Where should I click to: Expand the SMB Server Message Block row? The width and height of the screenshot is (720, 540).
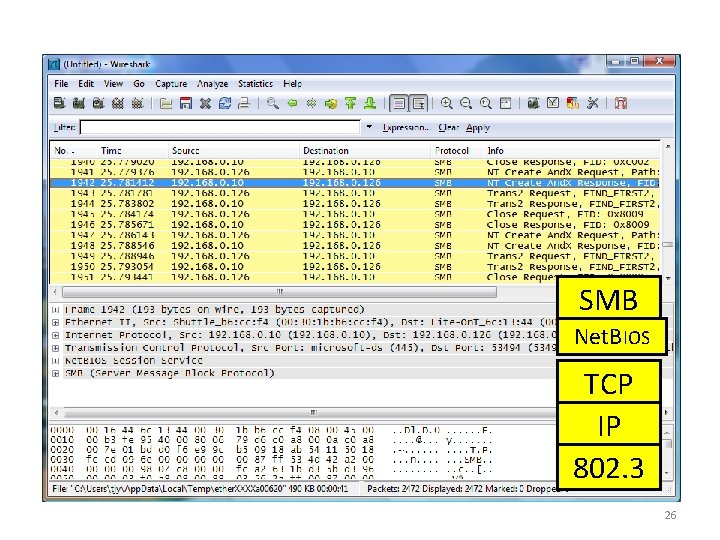tap(56, 374)
